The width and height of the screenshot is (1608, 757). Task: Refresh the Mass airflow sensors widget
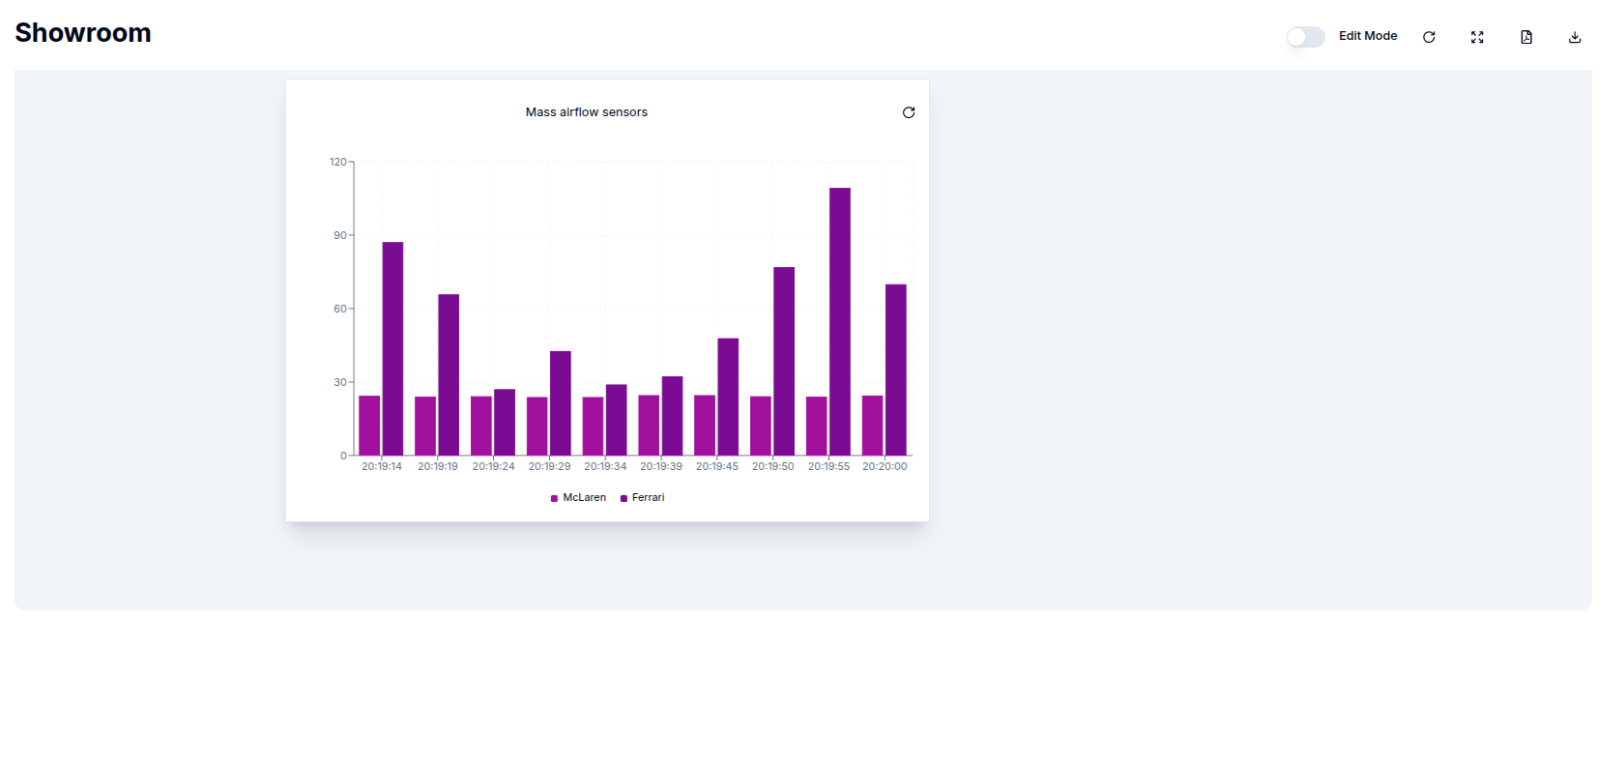point(909,112)
